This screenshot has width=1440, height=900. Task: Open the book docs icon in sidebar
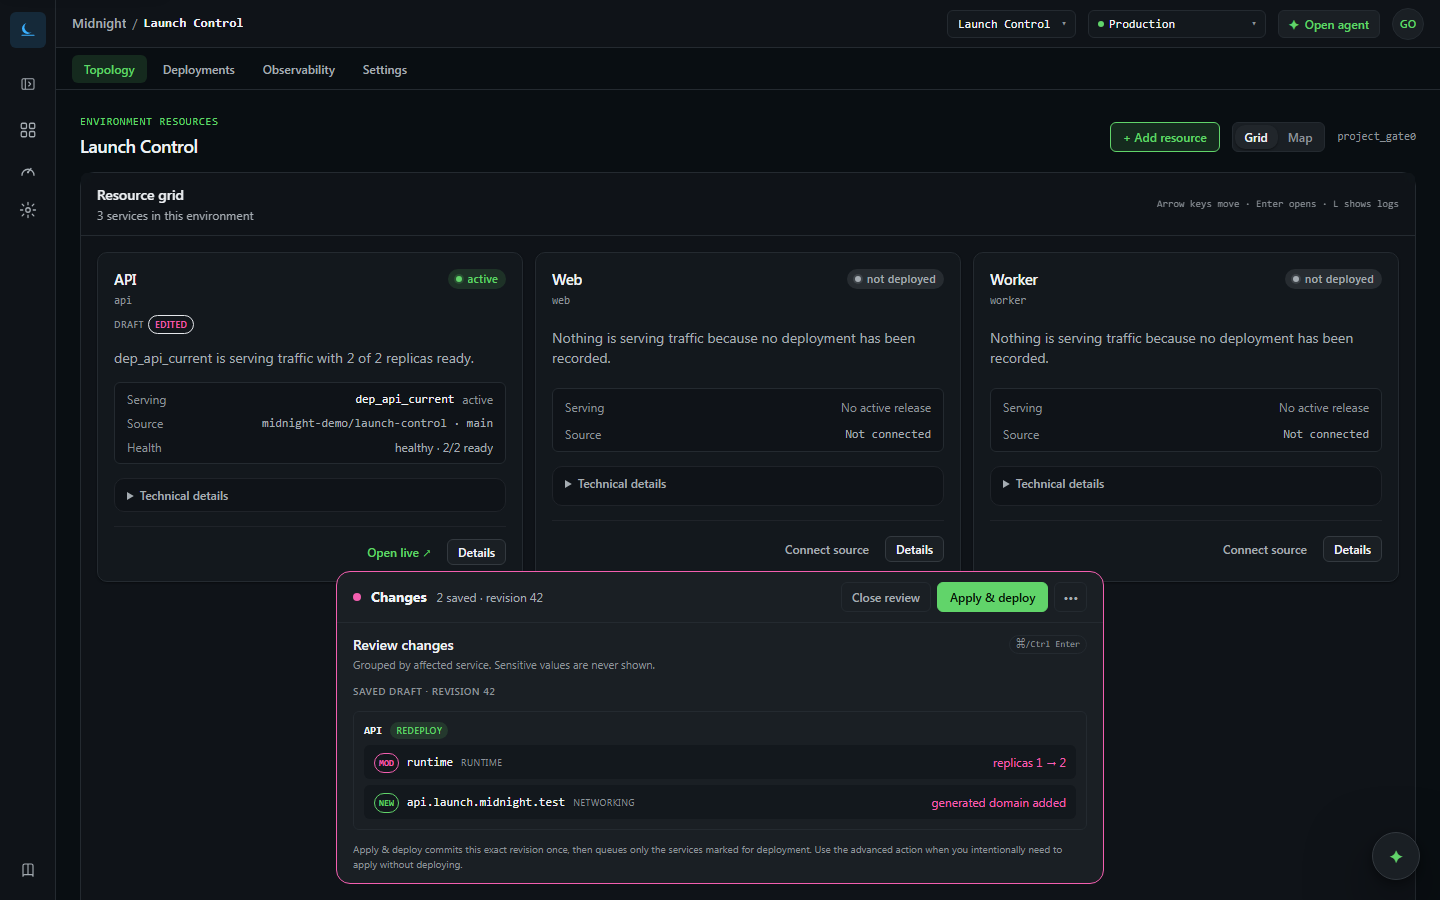(28, 870)
